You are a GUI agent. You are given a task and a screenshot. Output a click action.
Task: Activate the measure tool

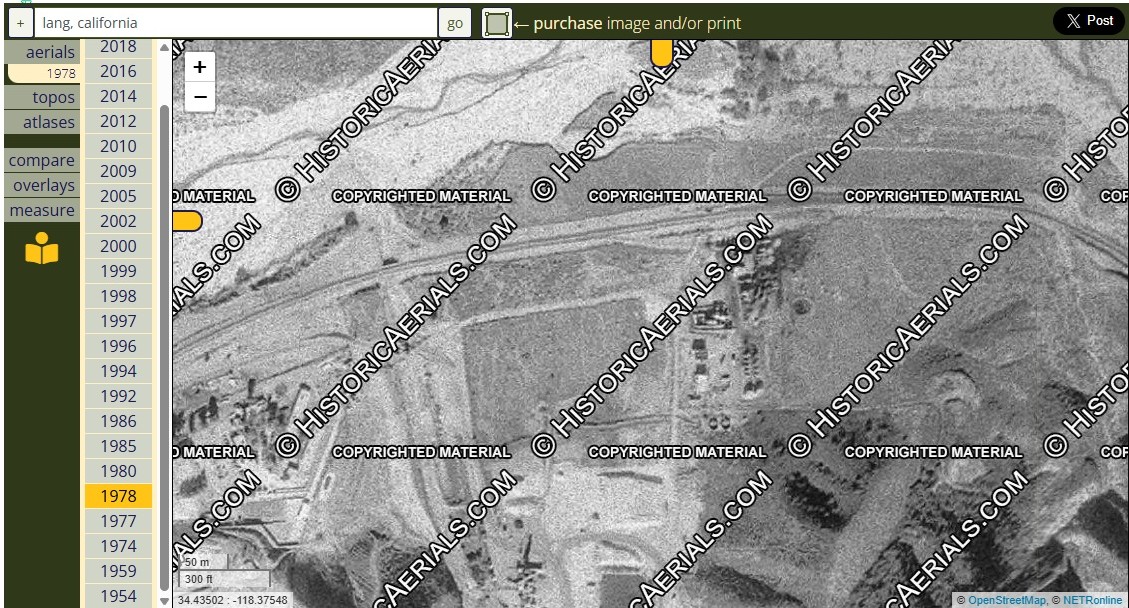[x=42, y=210]
